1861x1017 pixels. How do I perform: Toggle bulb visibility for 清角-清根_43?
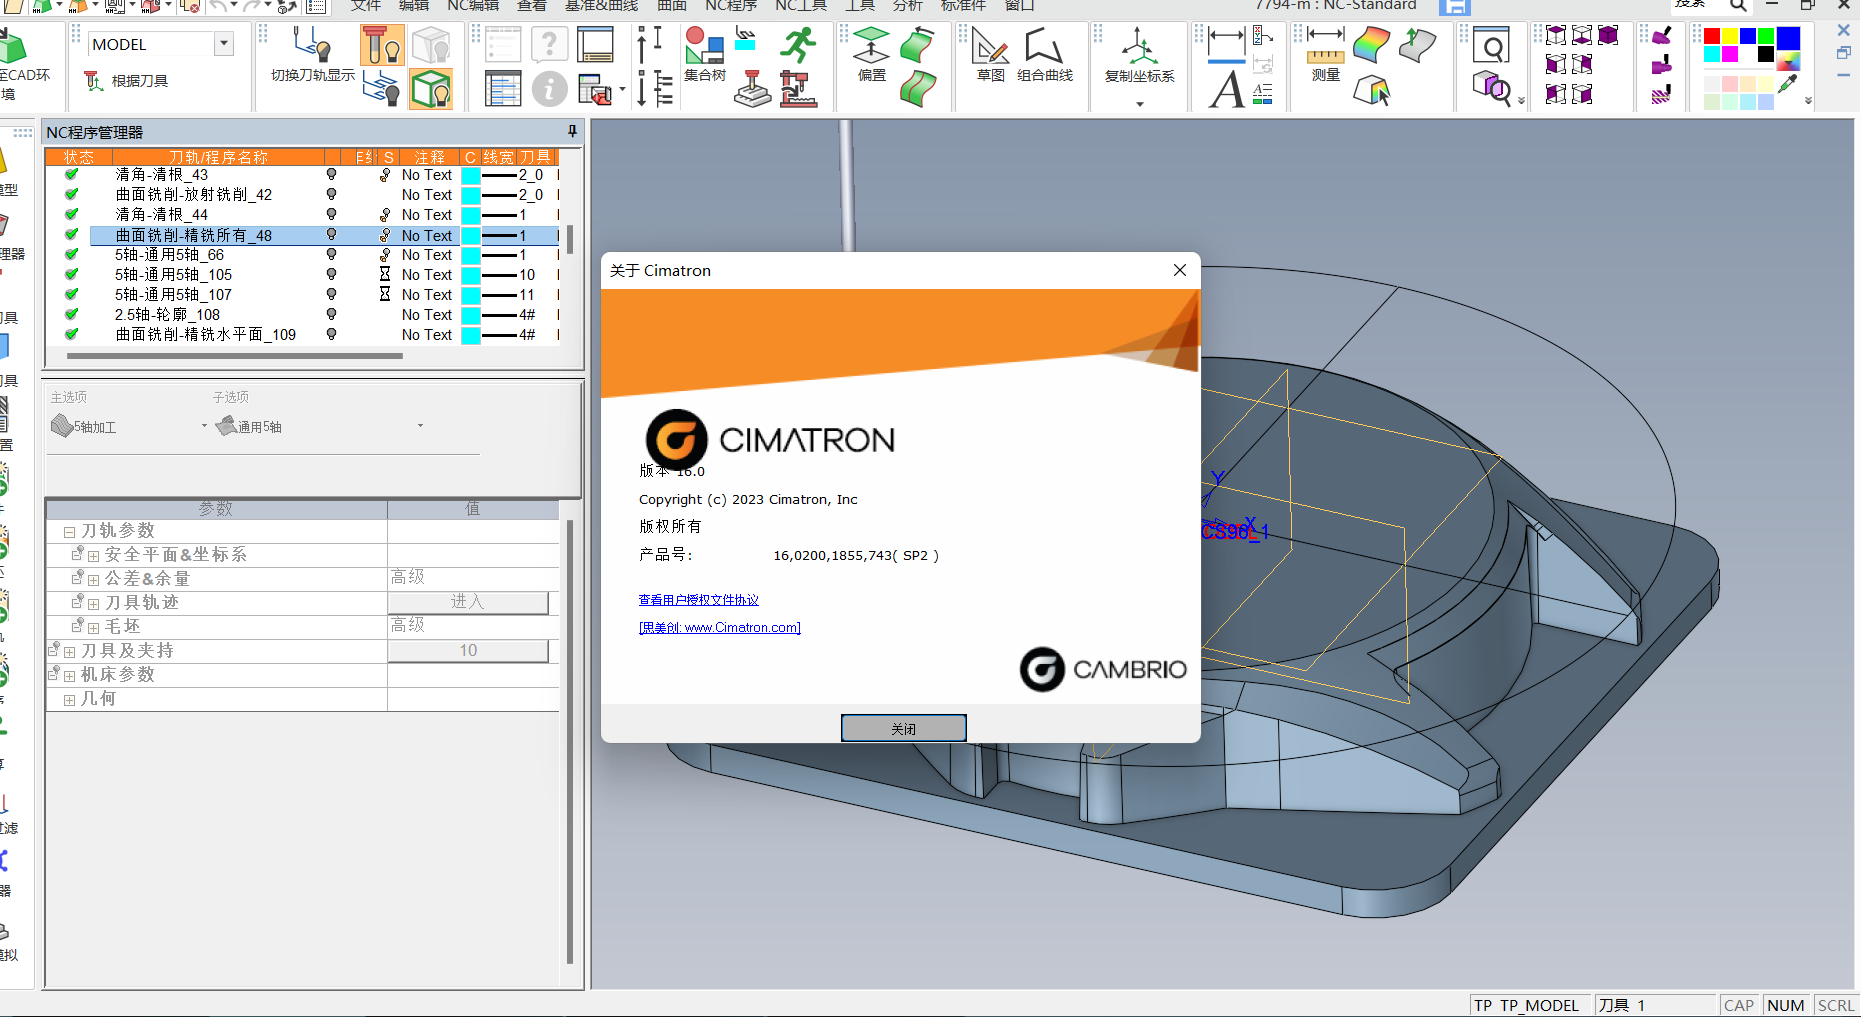(x=331, y=174)
